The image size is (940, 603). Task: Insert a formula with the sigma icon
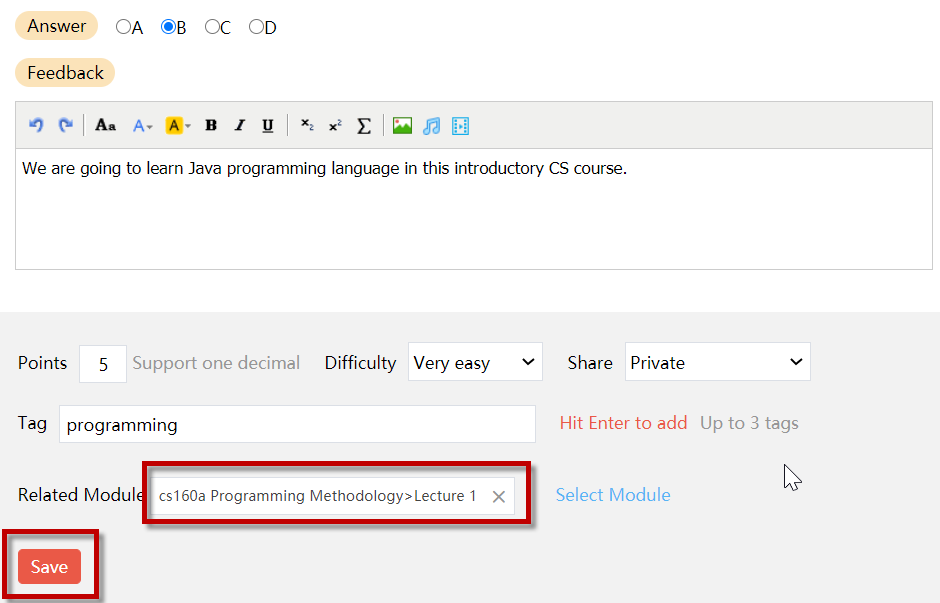pyautogui.click(x=364, y=126)
